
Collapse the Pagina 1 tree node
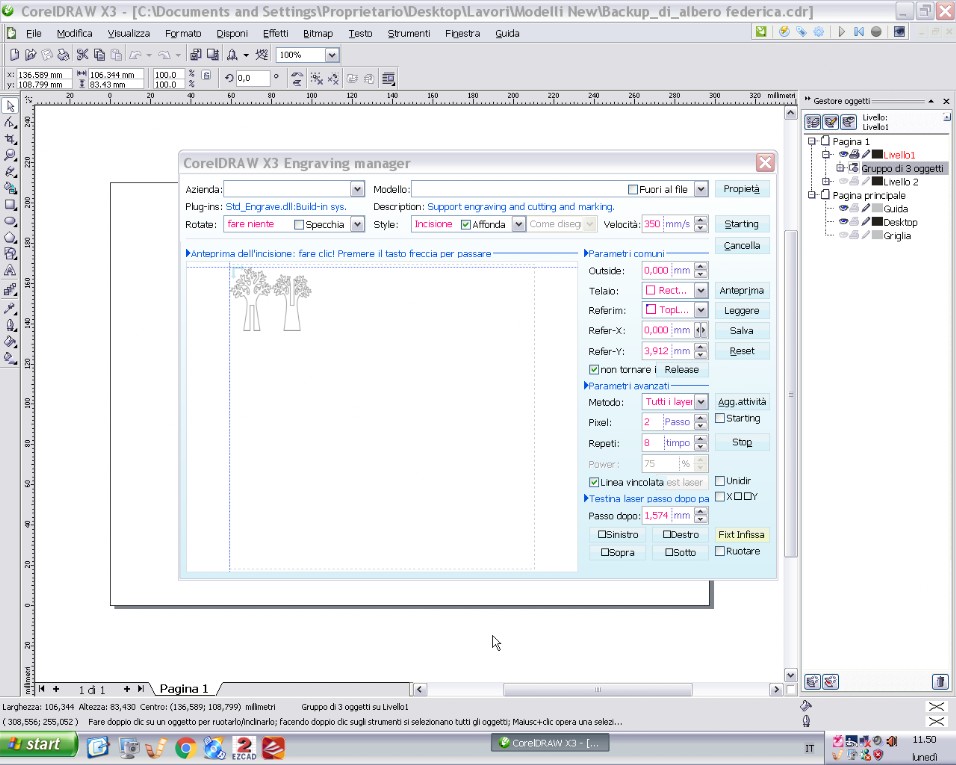pos(812,141)
